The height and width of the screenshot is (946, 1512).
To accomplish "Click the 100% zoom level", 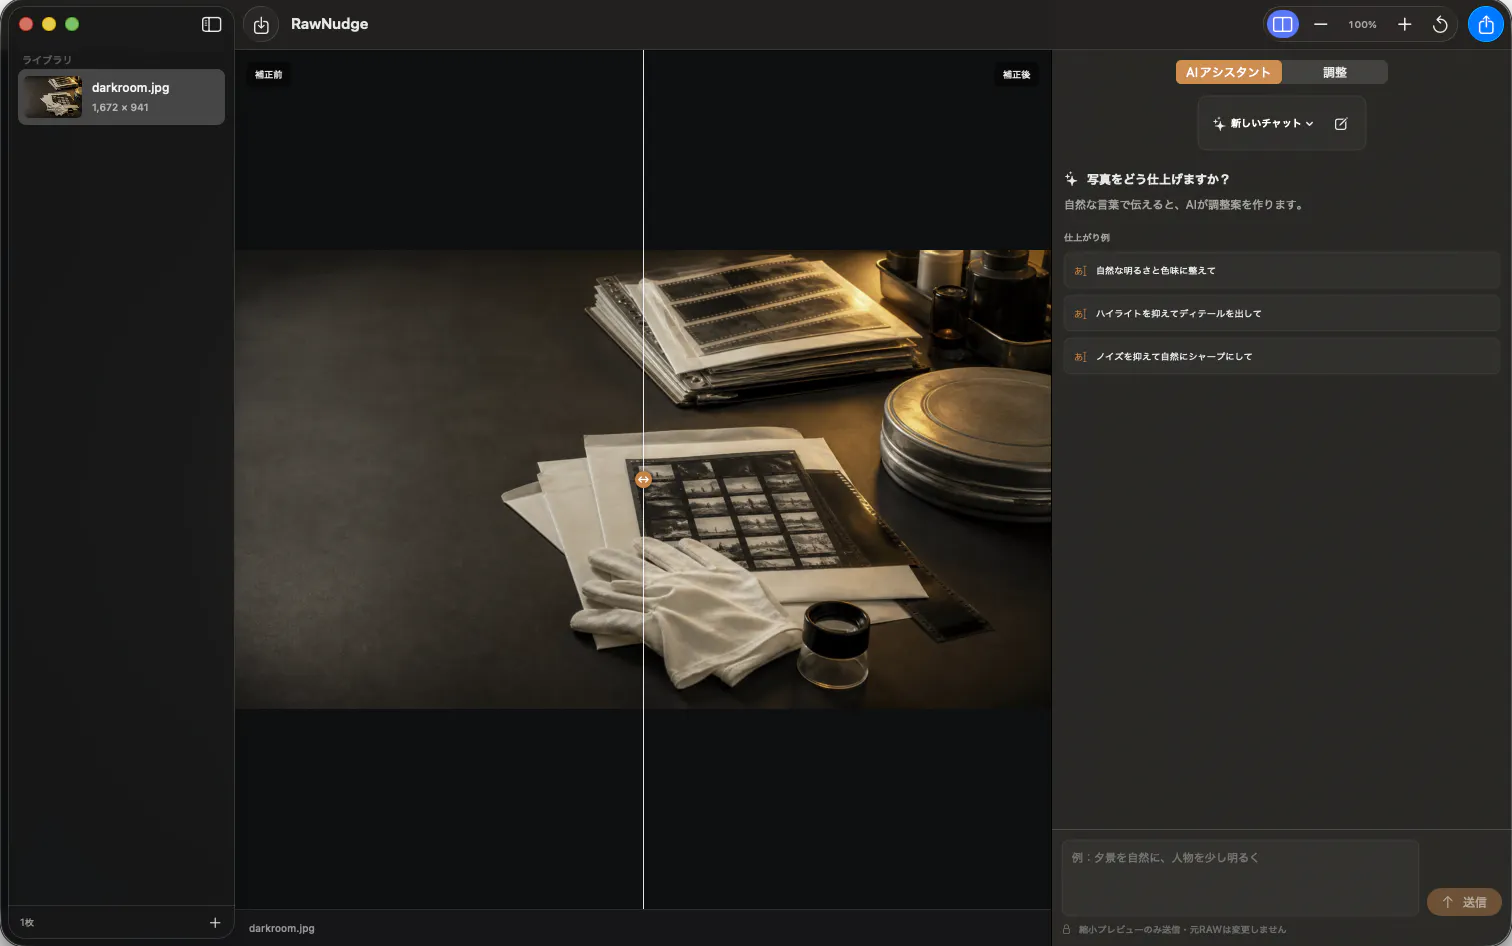I will (x=1362, y=24).
